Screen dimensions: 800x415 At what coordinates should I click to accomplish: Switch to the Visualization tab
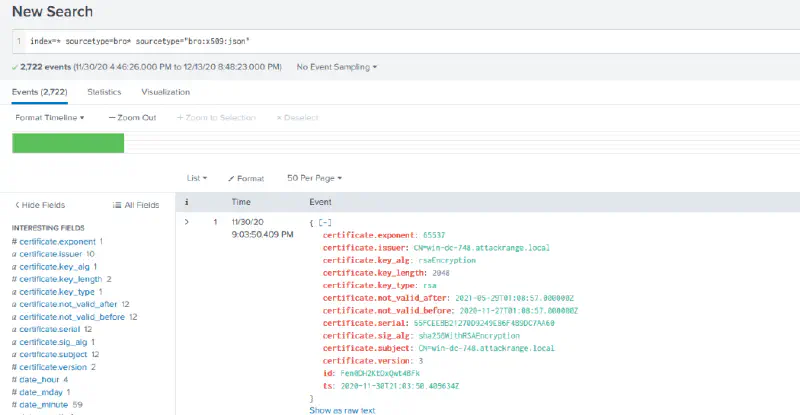[x=165, y=92]
